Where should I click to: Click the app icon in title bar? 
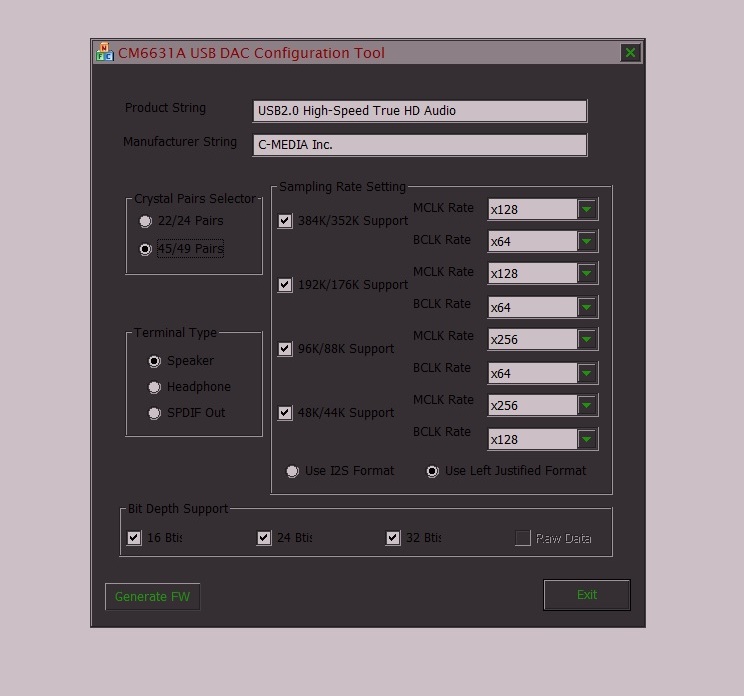pyautogui.click(x=104, y=53)
